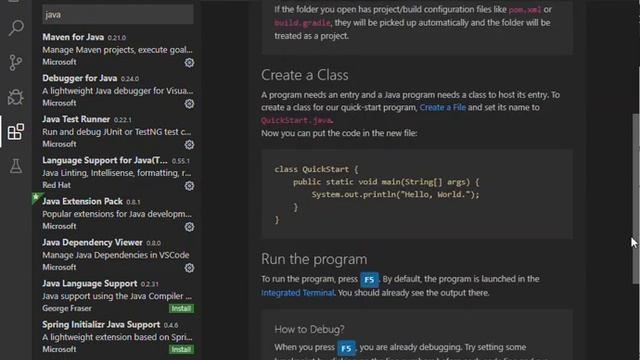Click the build.gradle inline code text

click(x=302, y=23)
